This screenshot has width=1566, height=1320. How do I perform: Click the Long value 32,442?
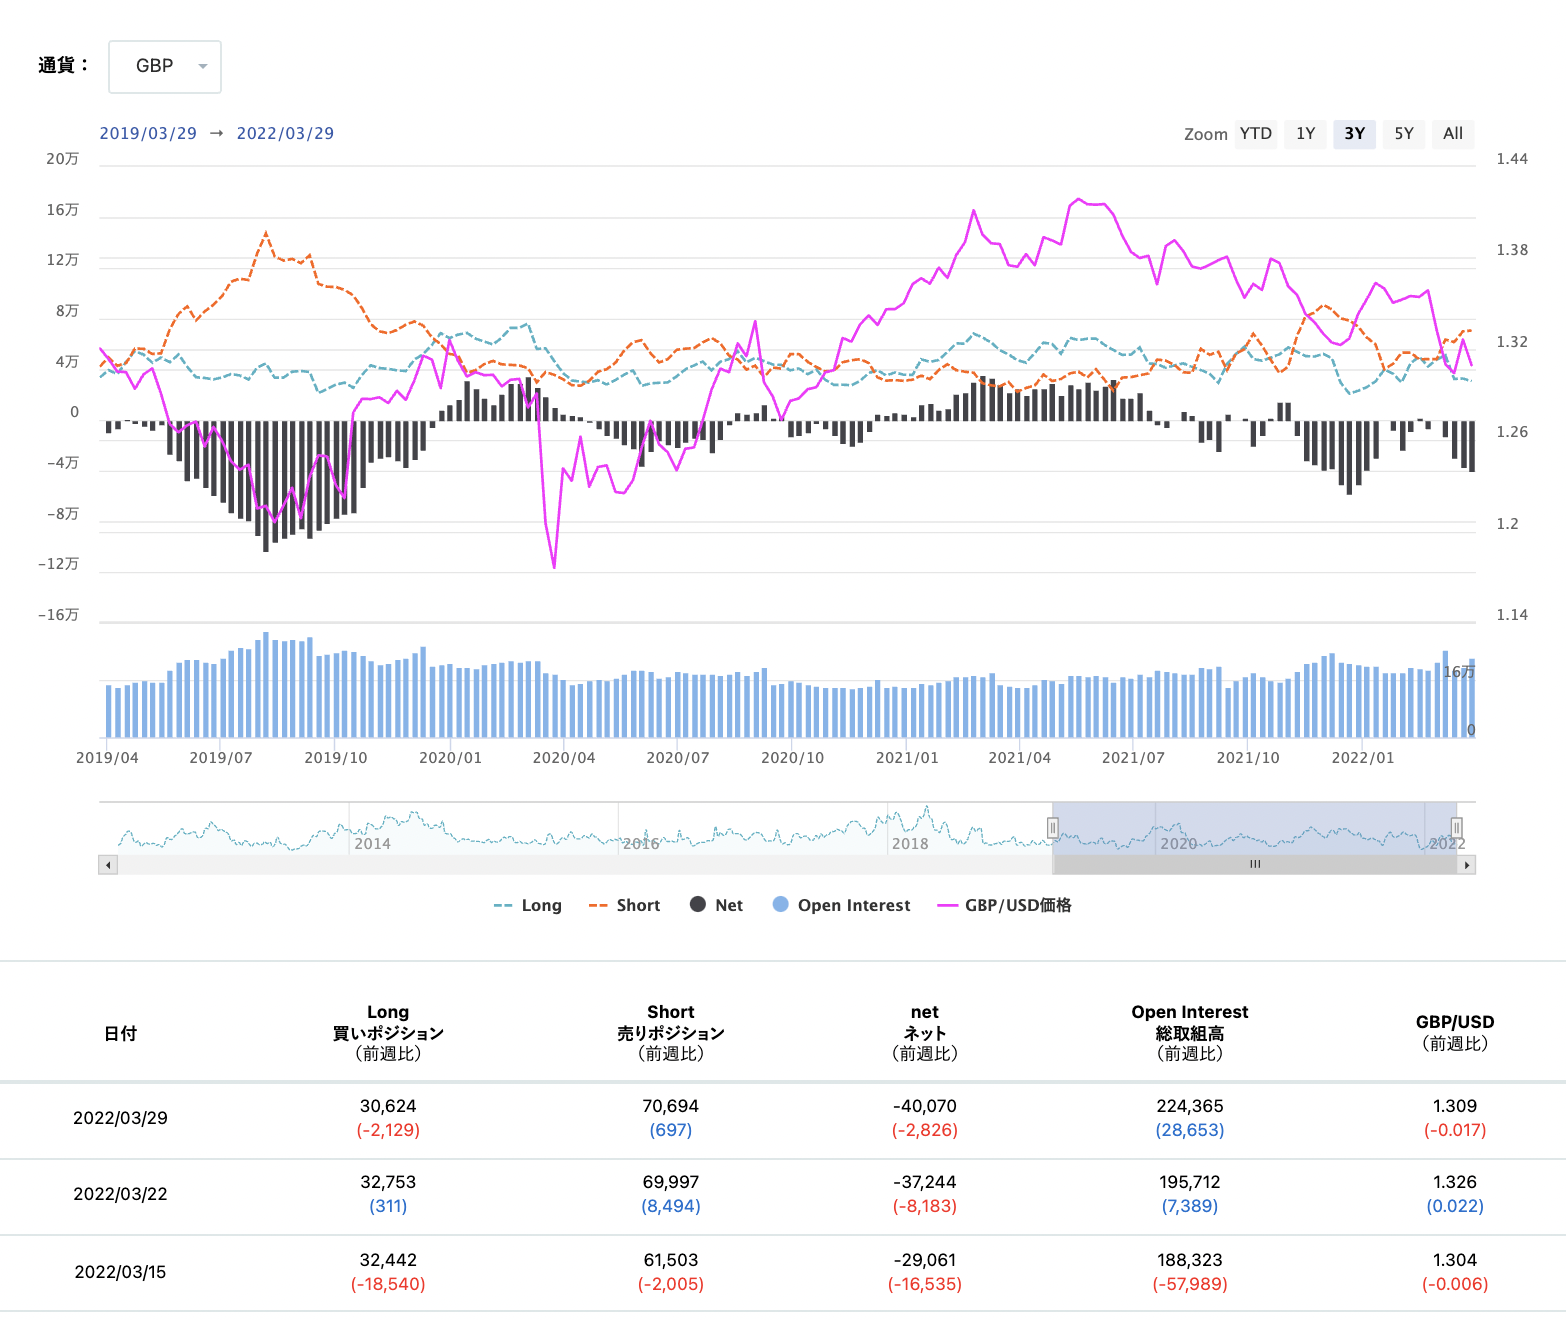(x=388, y=1260)
